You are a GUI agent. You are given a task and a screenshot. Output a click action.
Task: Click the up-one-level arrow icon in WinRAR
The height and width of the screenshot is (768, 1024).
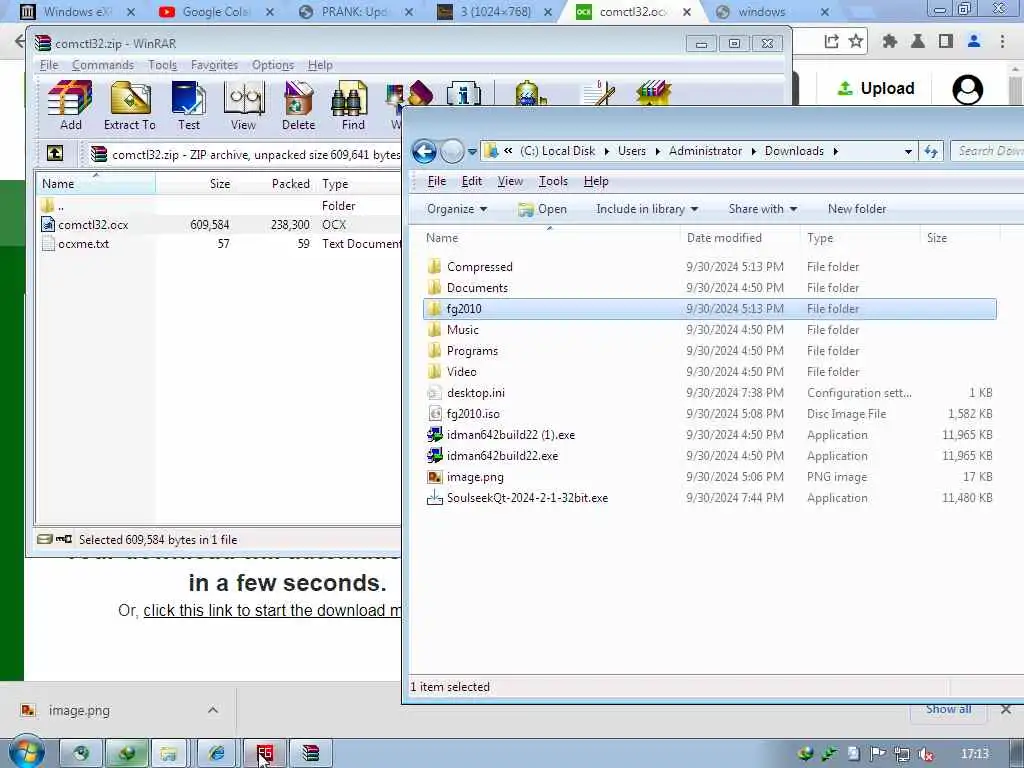click(x=55, y=153)
